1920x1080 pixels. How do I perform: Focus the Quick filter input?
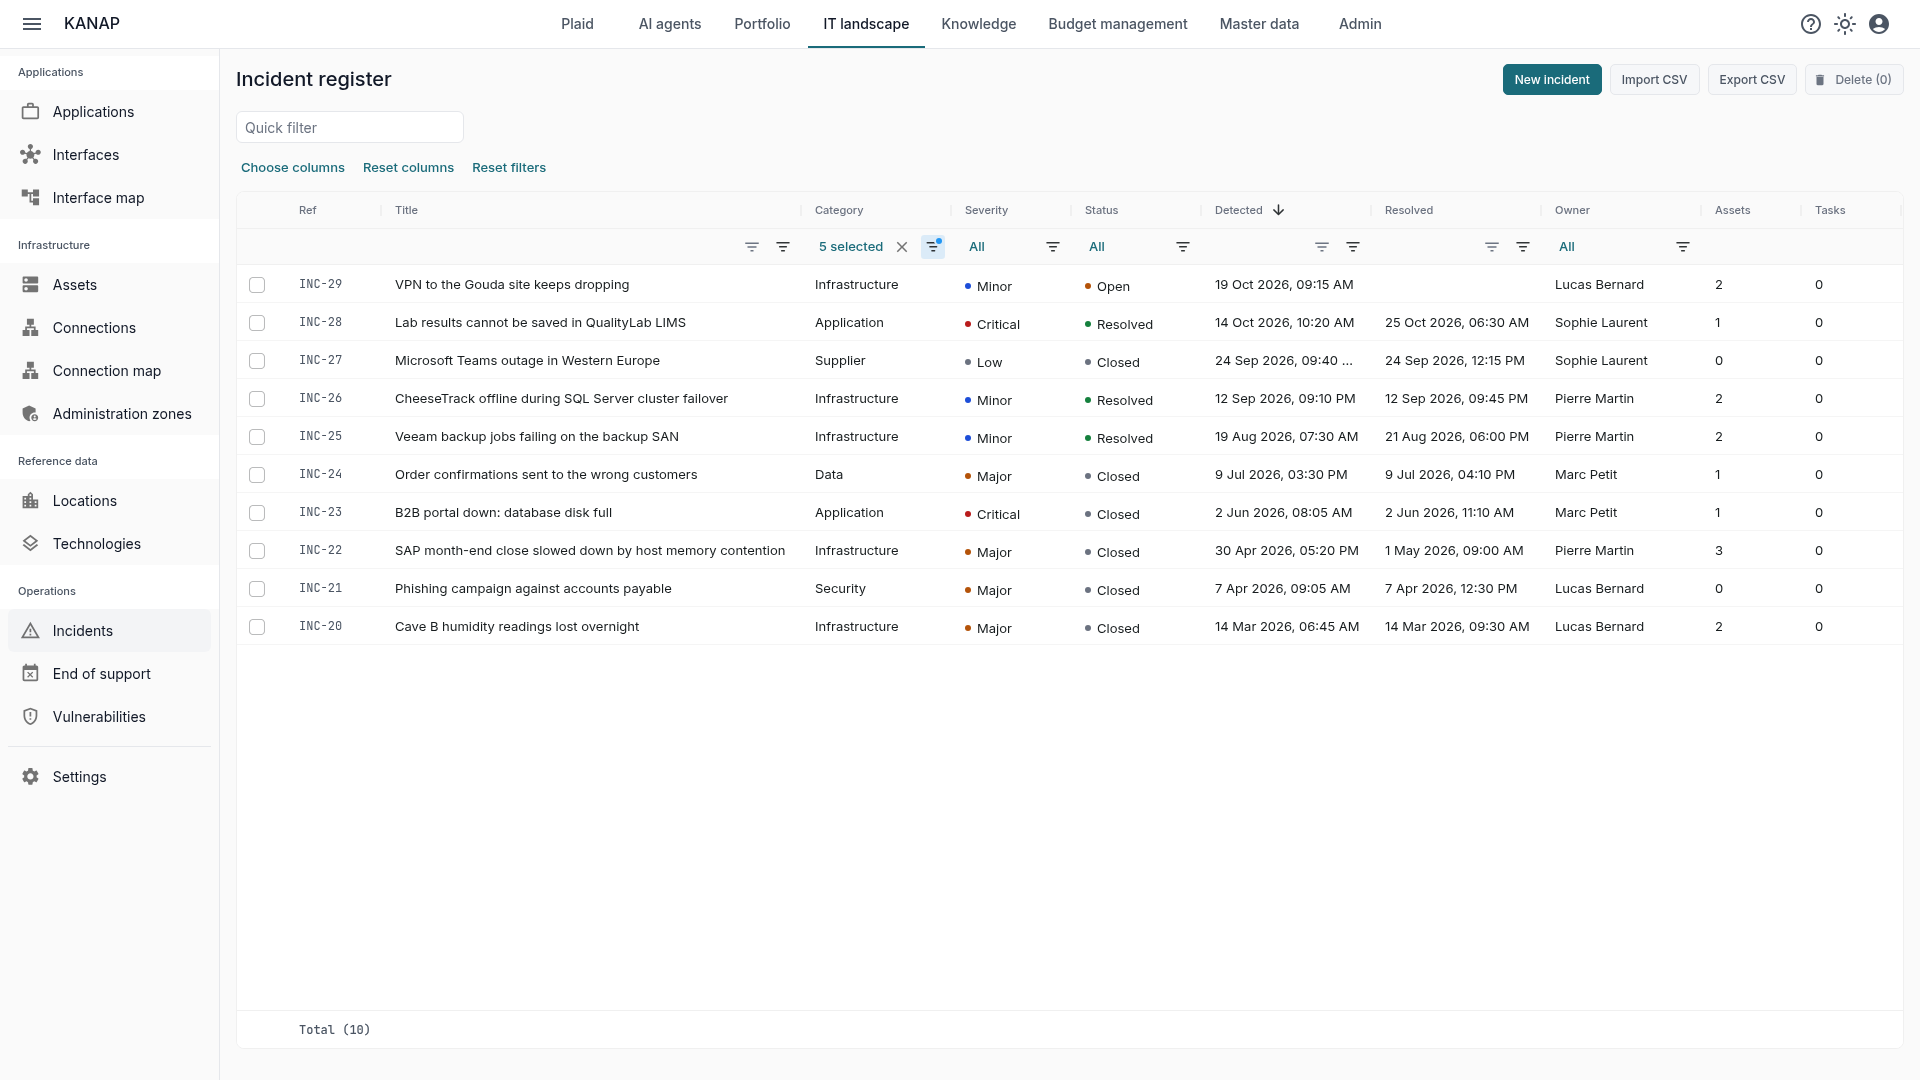[350, 128]
